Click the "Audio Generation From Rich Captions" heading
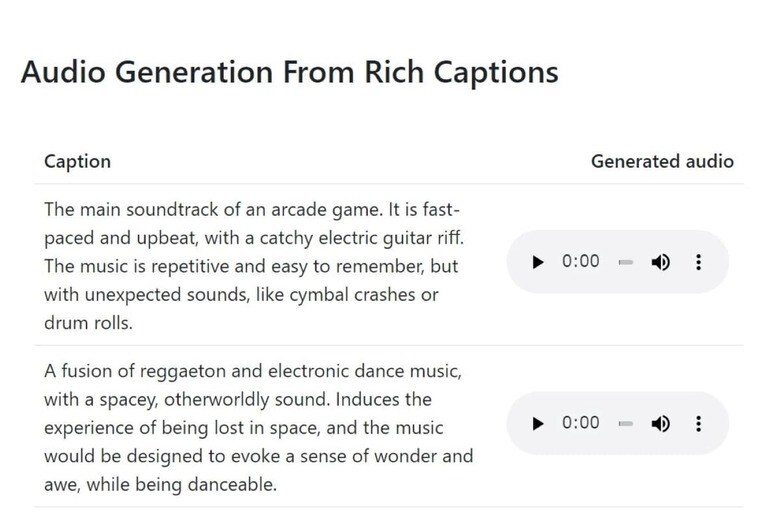Image resolution: width=780 pixels, height=520 pixels. 289,73
